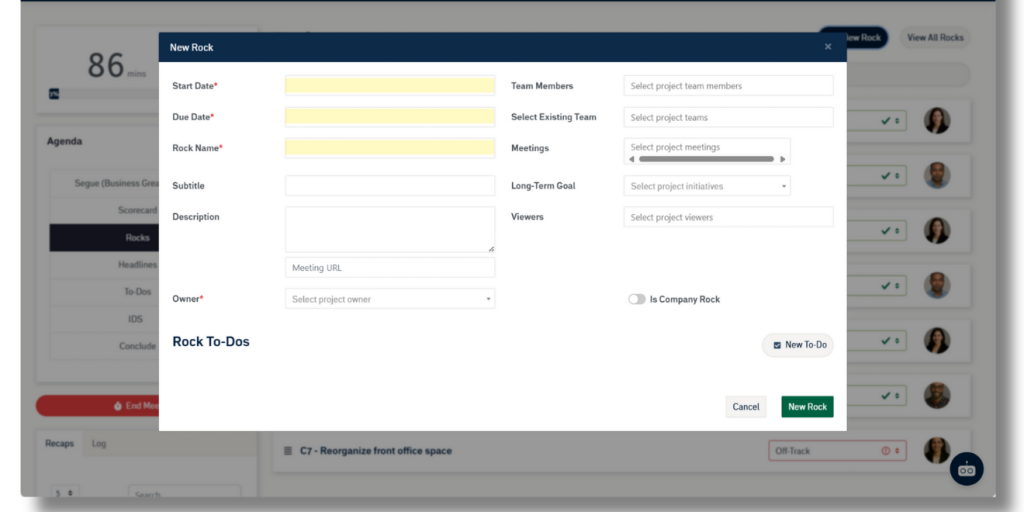Click the drag handle icon beside C7 rock
Screen dimensions: 1024x512
287,451
